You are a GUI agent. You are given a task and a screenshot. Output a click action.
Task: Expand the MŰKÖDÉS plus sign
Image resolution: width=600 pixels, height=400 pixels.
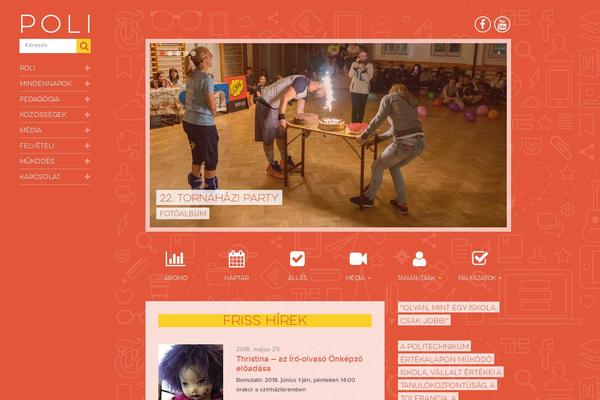87,161
